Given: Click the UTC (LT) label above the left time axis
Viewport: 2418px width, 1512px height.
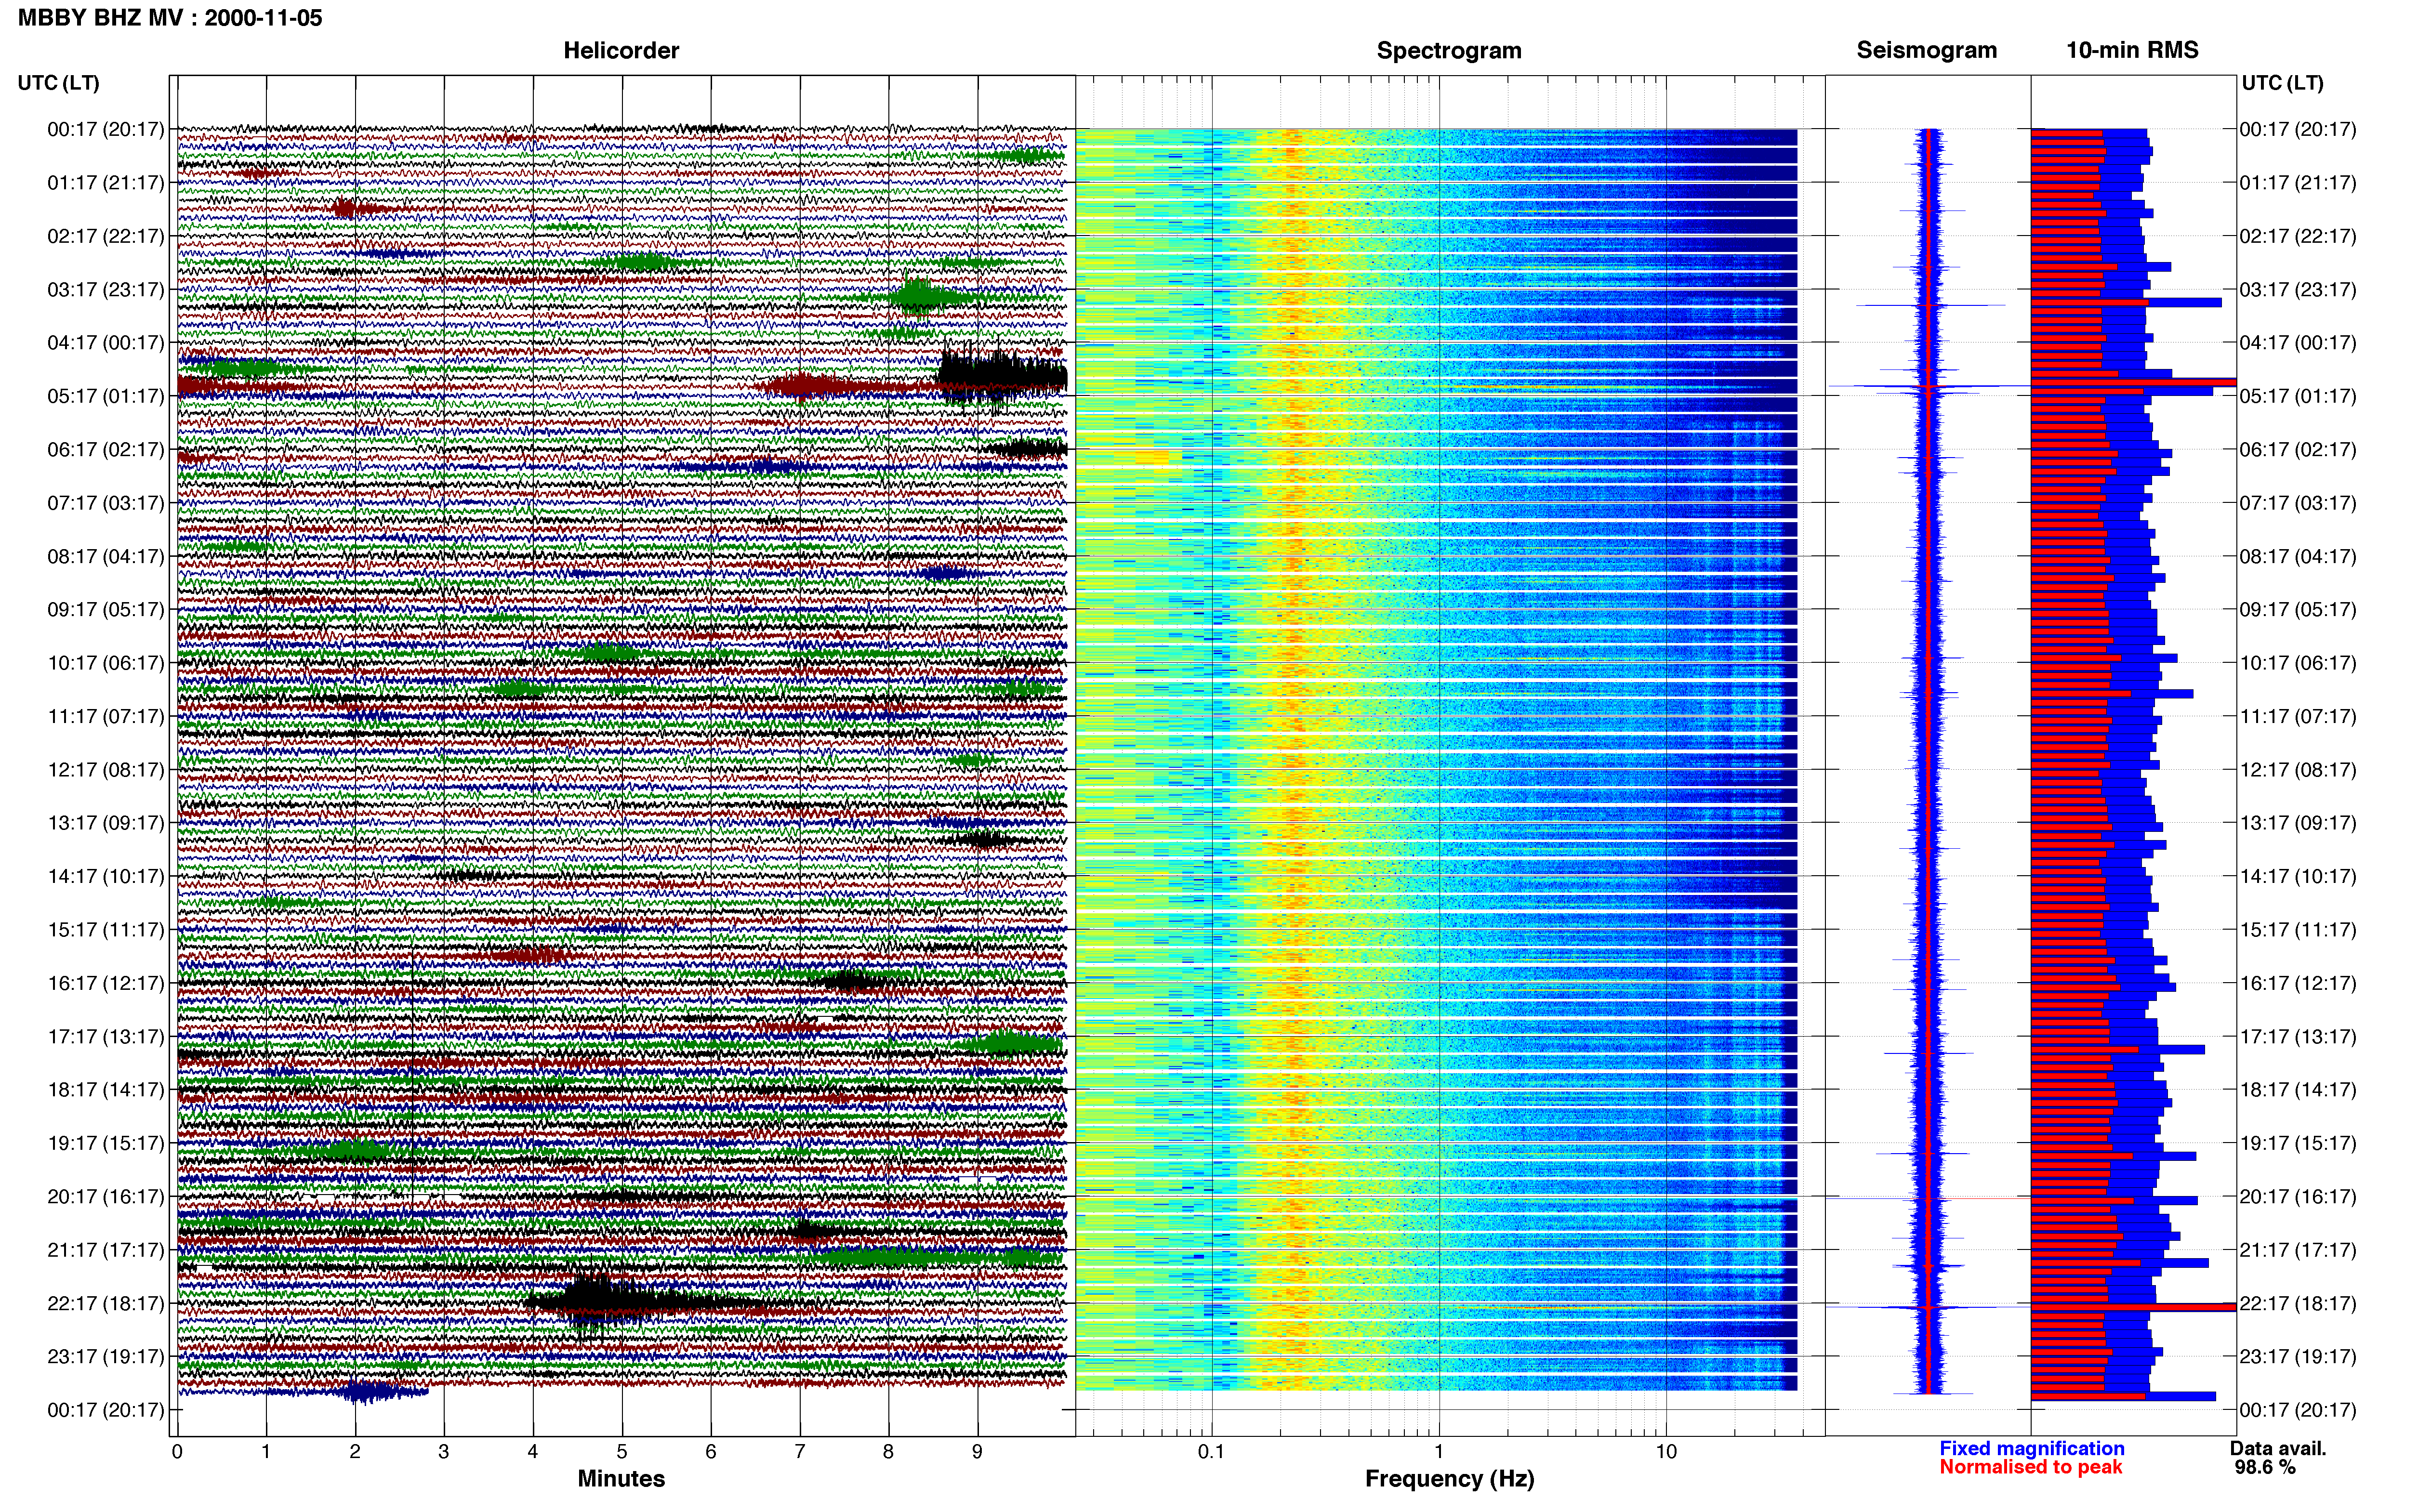Looking at the screenshot, I should (58, 82).
